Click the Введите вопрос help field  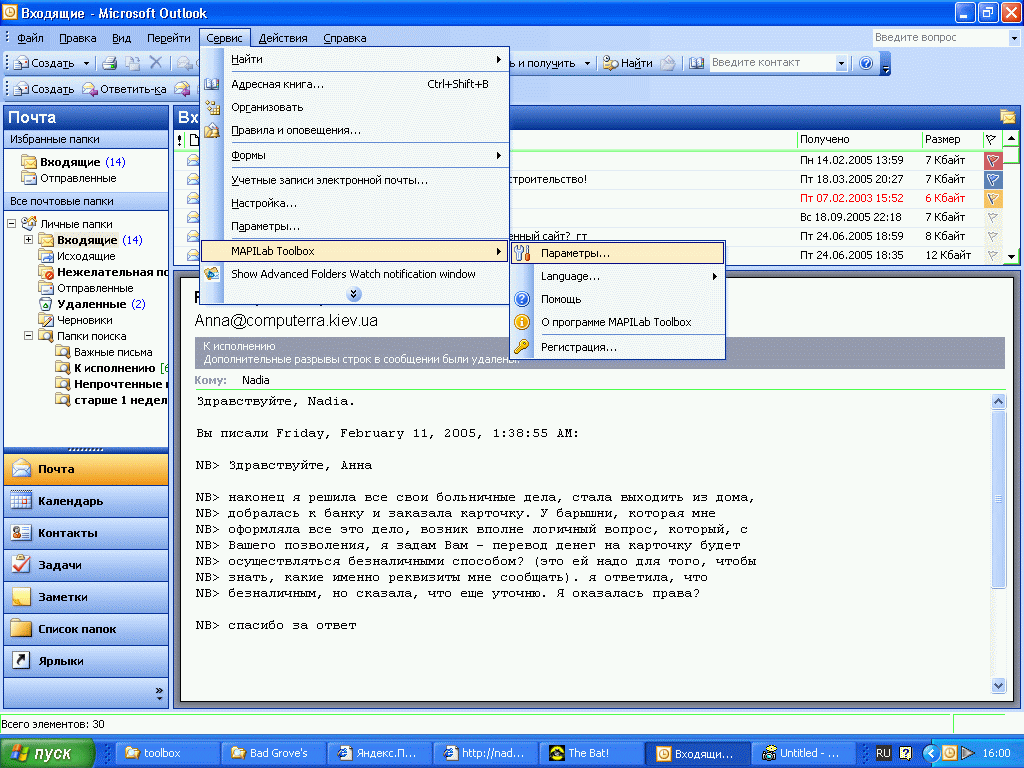pos(940,37)
